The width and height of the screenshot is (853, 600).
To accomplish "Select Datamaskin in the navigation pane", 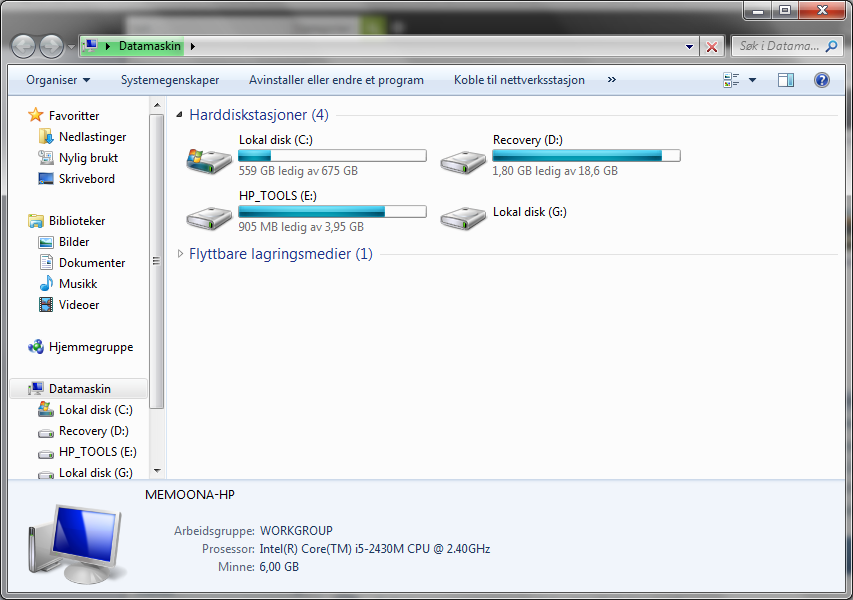I will click(x=79, y=389).
